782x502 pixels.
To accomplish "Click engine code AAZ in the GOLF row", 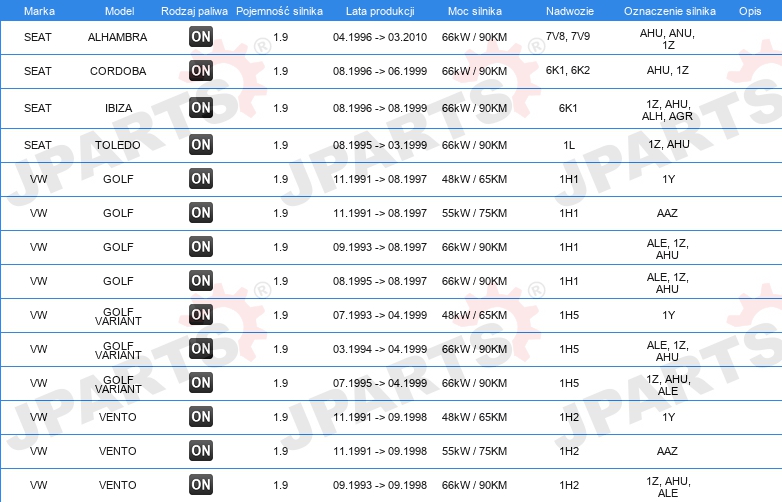I will click(667, 213).
